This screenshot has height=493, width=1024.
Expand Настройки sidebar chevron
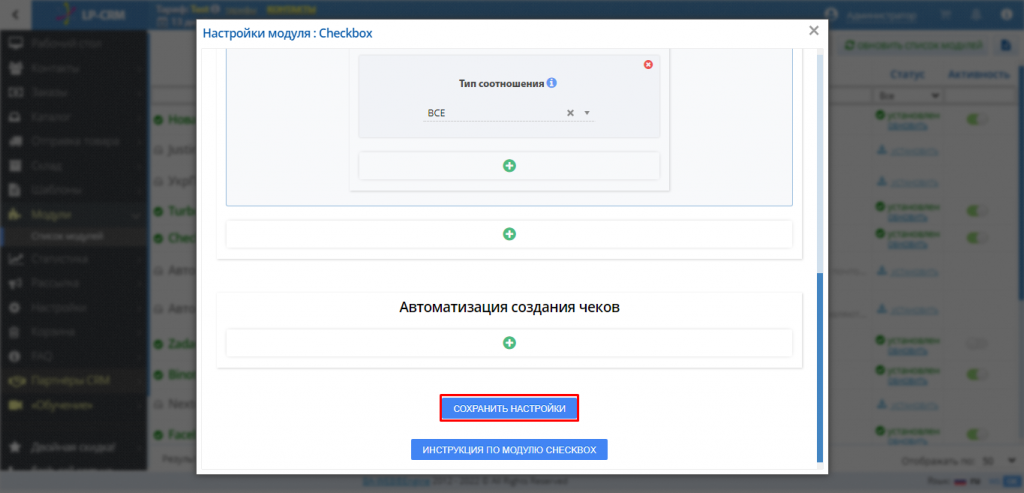click(x=140, y=308)
